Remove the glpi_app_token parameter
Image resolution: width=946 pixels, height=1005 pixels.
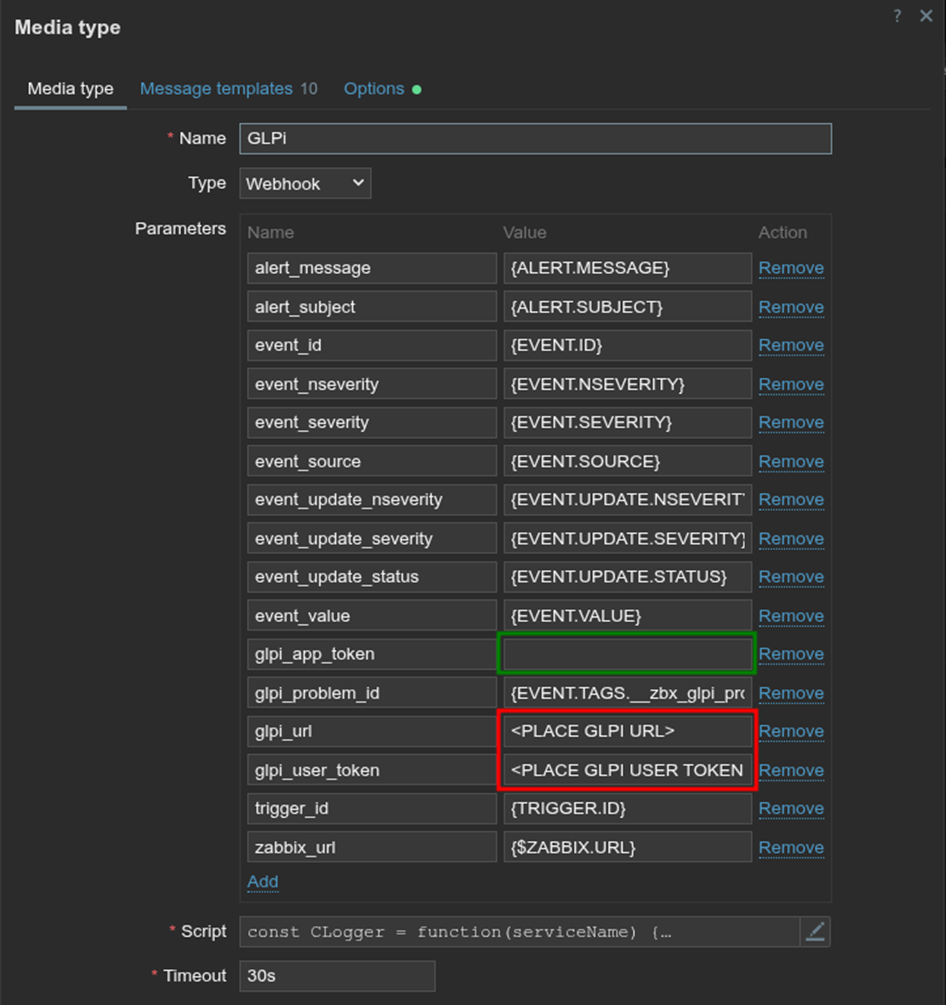coord(791,654)
